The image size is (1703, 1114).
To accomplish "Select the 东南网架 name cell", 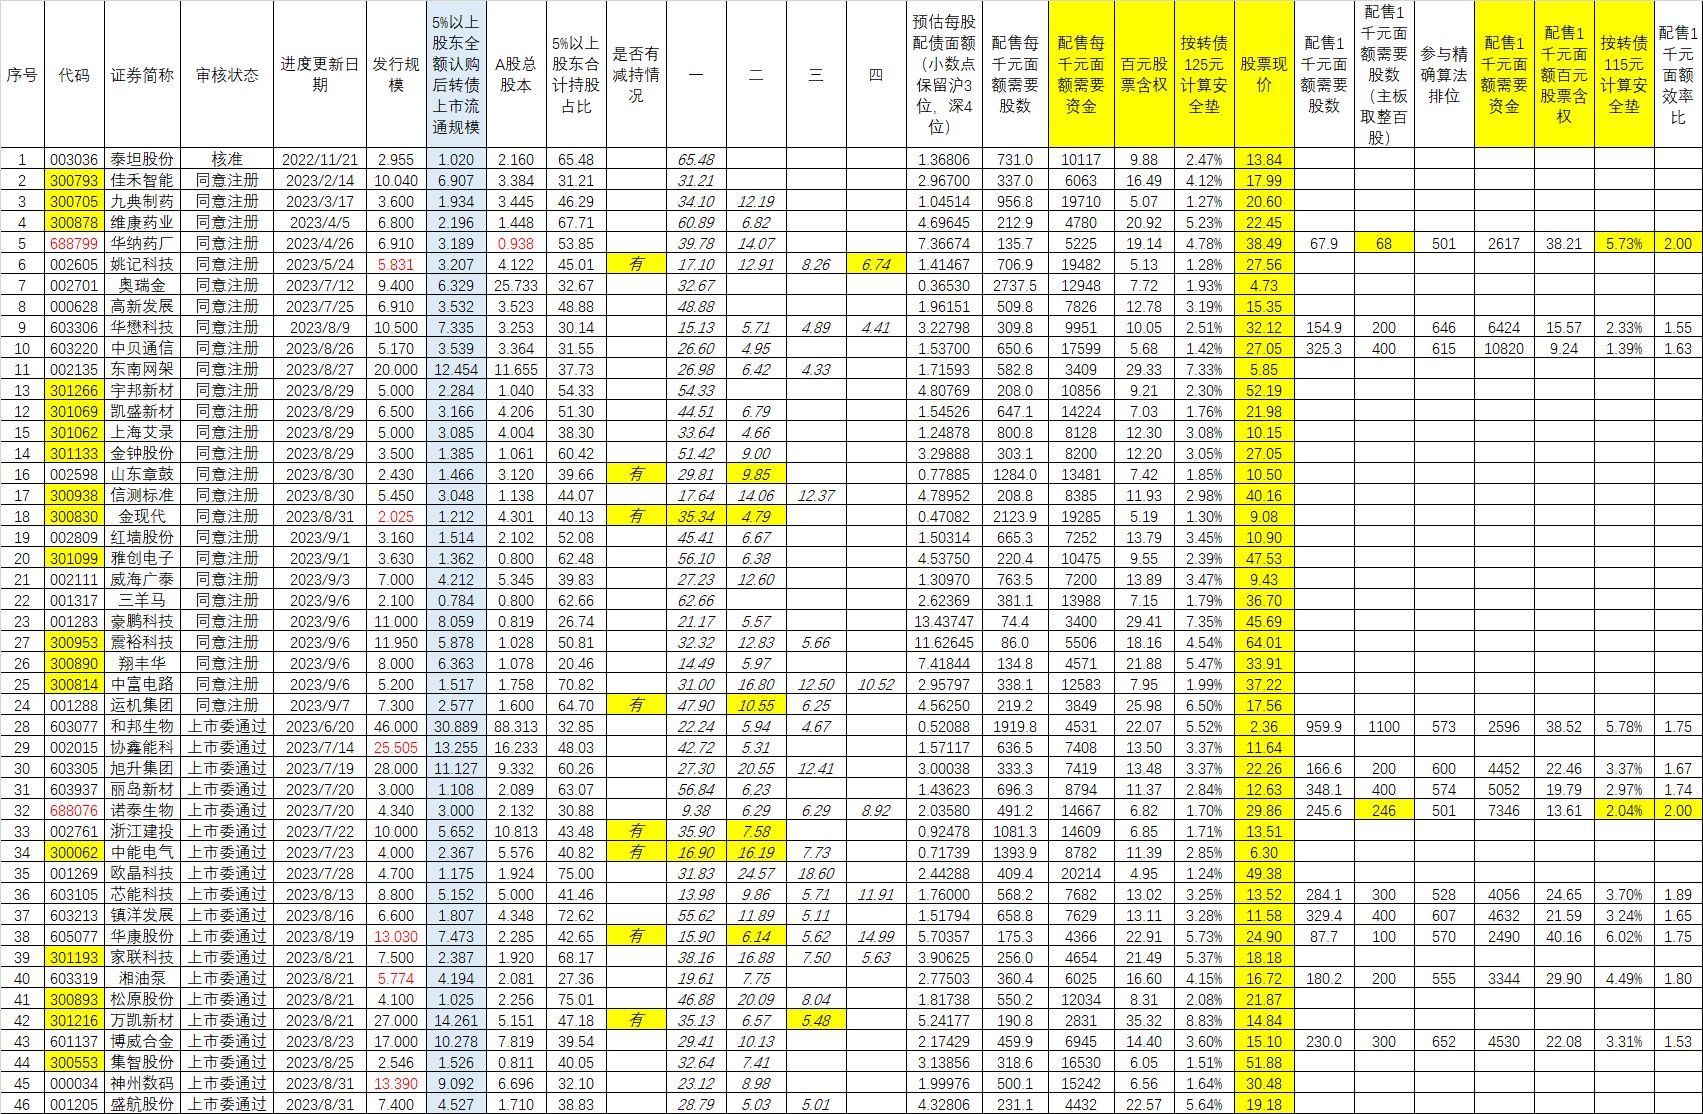I will pos(142,369).
